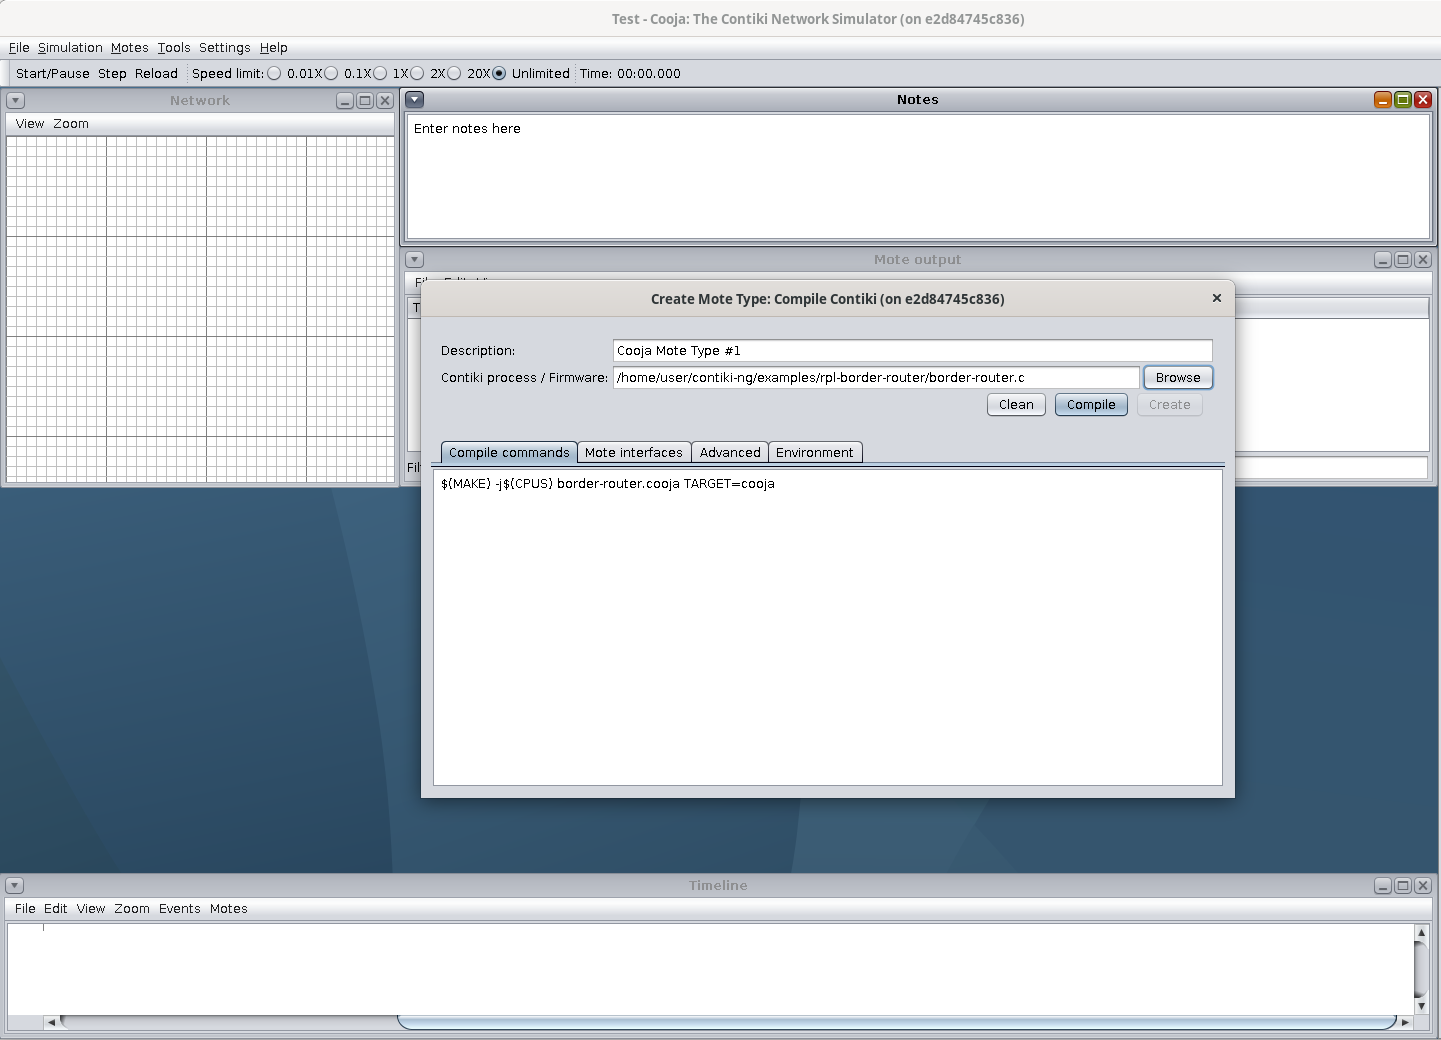This screenshot has width=1441, height=1040.
Task: Open the Timeline View menu
Action: pos(91,909)
